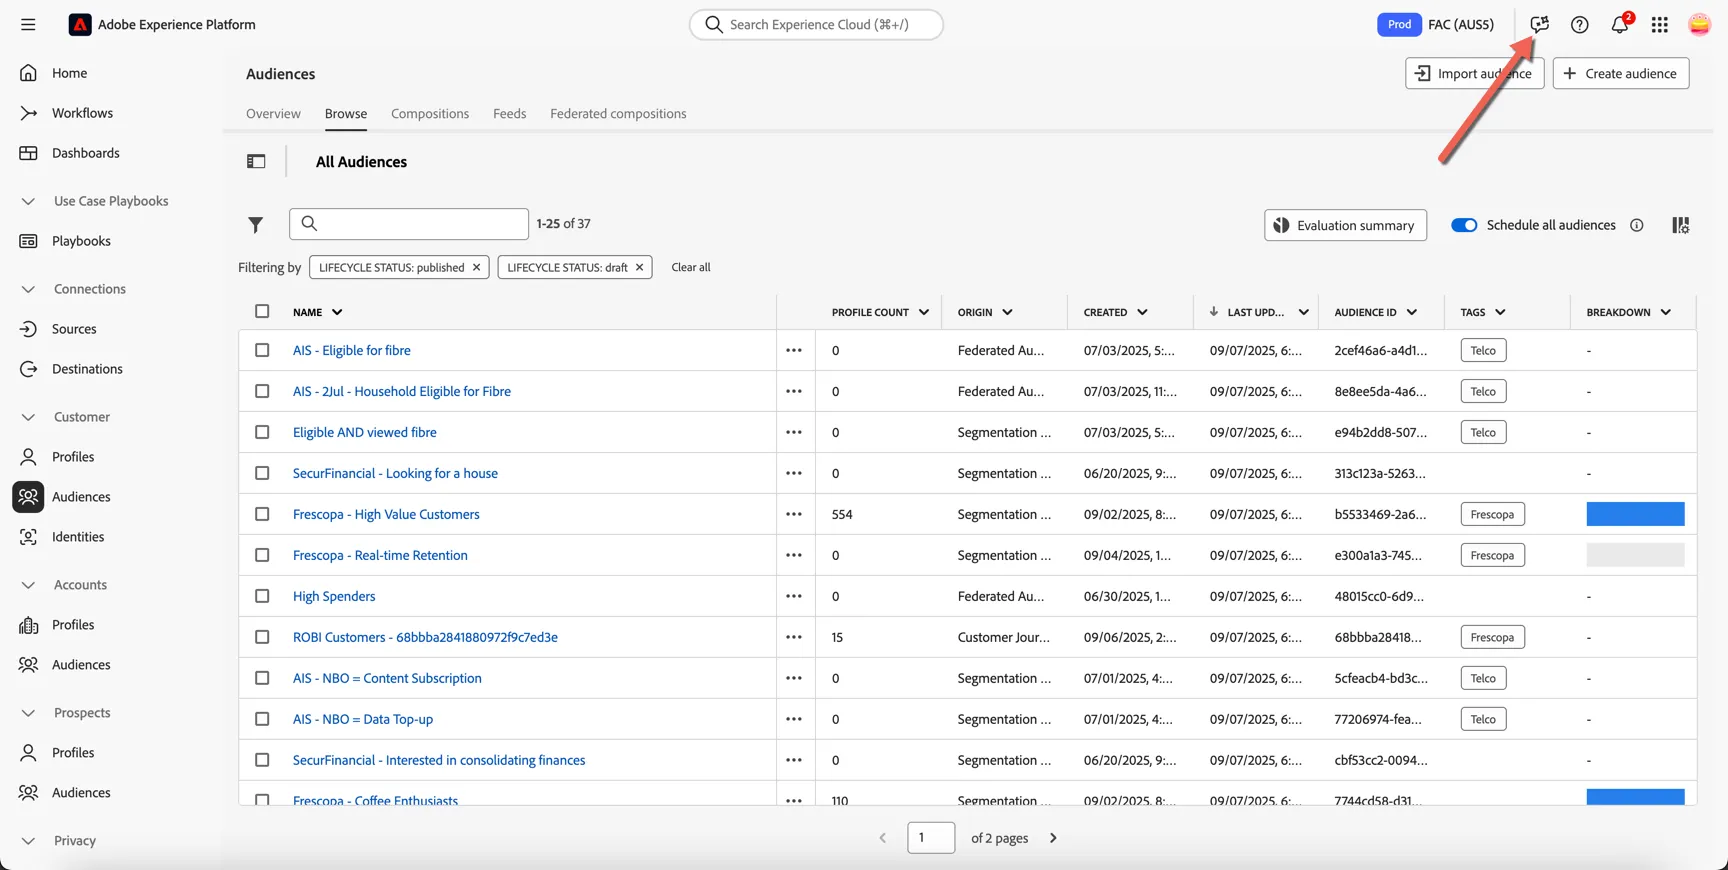Open Identities in the sidebar
The height and width of the screenshot is (870, 1728).
point(78,537)
